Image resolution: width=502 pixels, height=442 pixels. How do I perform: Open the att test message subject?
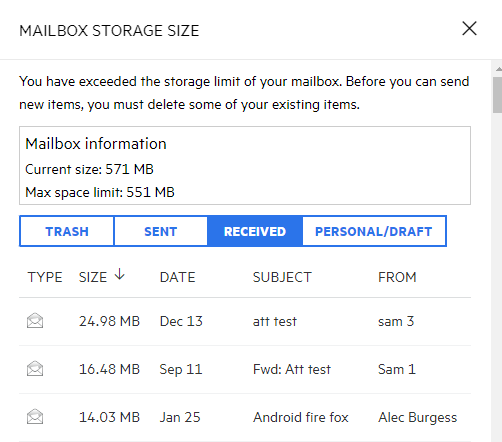275,321
